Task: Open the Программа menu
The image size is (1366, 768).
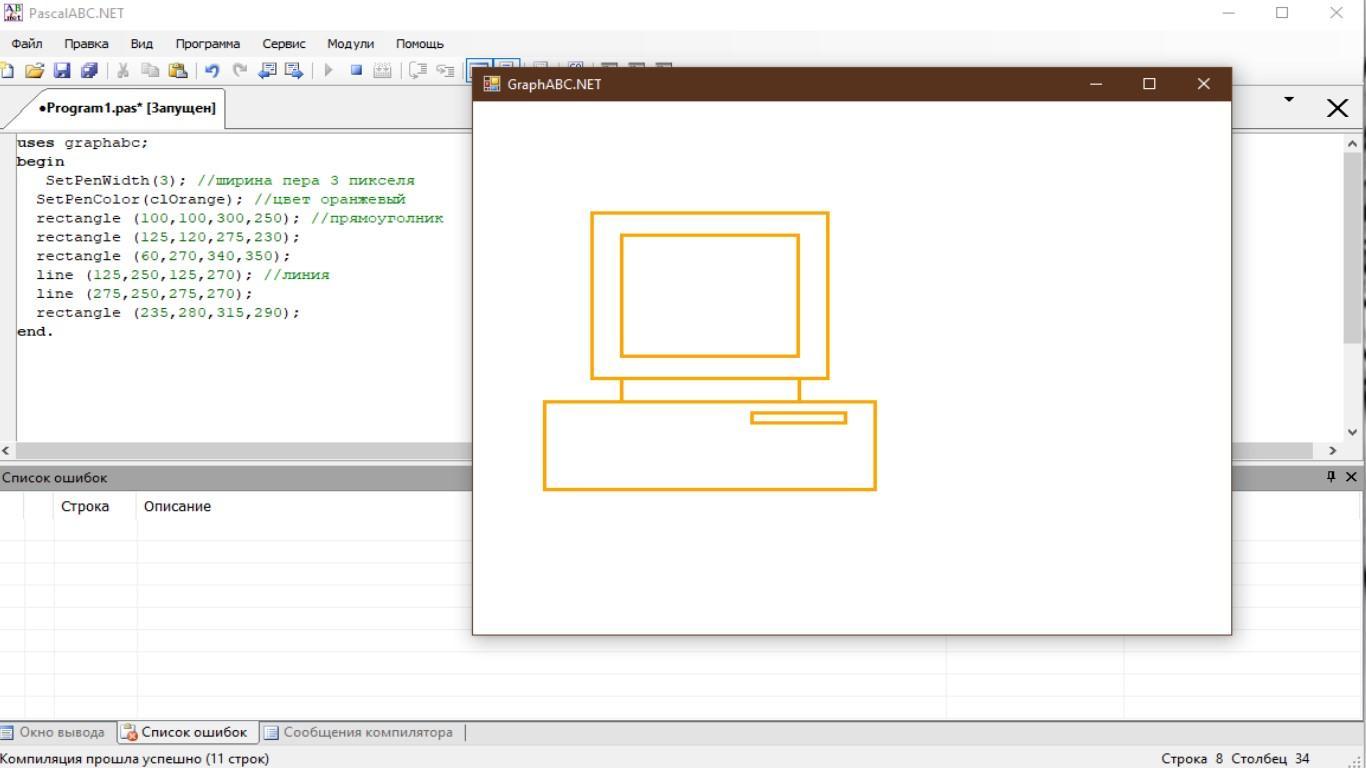Action: (207, 44)
